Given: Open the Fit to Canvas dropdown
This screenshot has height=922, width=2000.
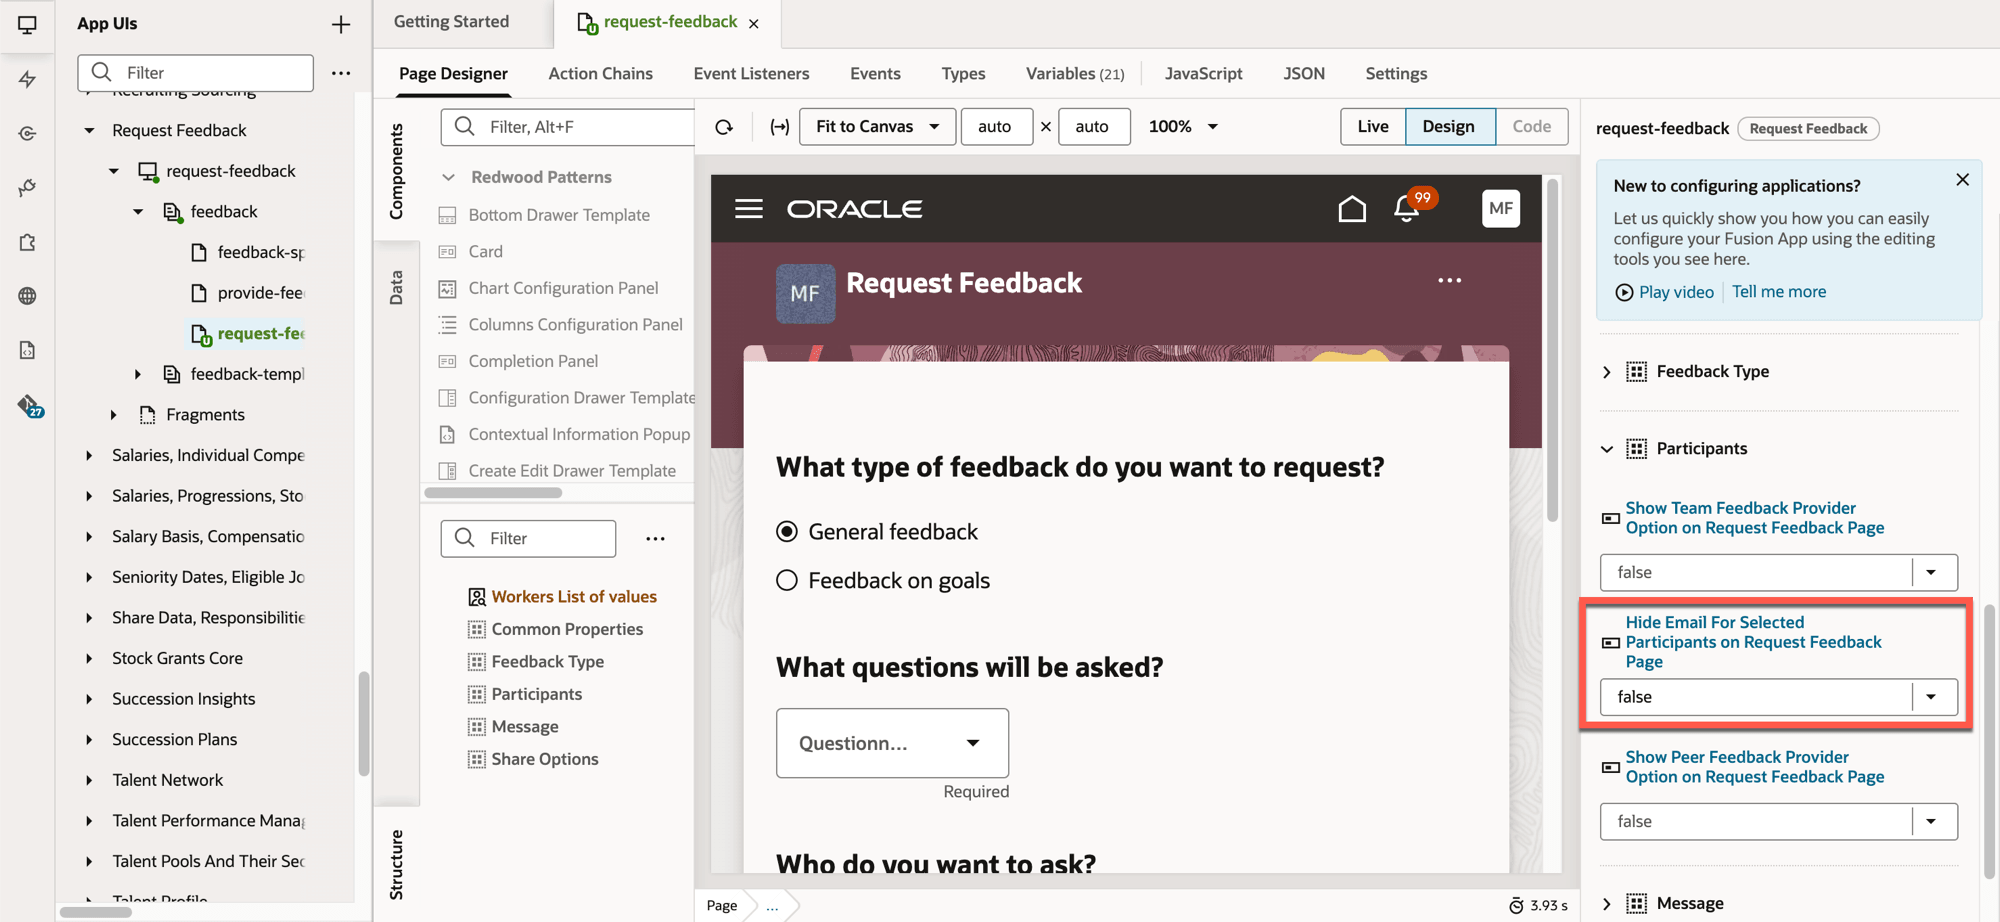Looking at the screenshot, I should point(876,126).
